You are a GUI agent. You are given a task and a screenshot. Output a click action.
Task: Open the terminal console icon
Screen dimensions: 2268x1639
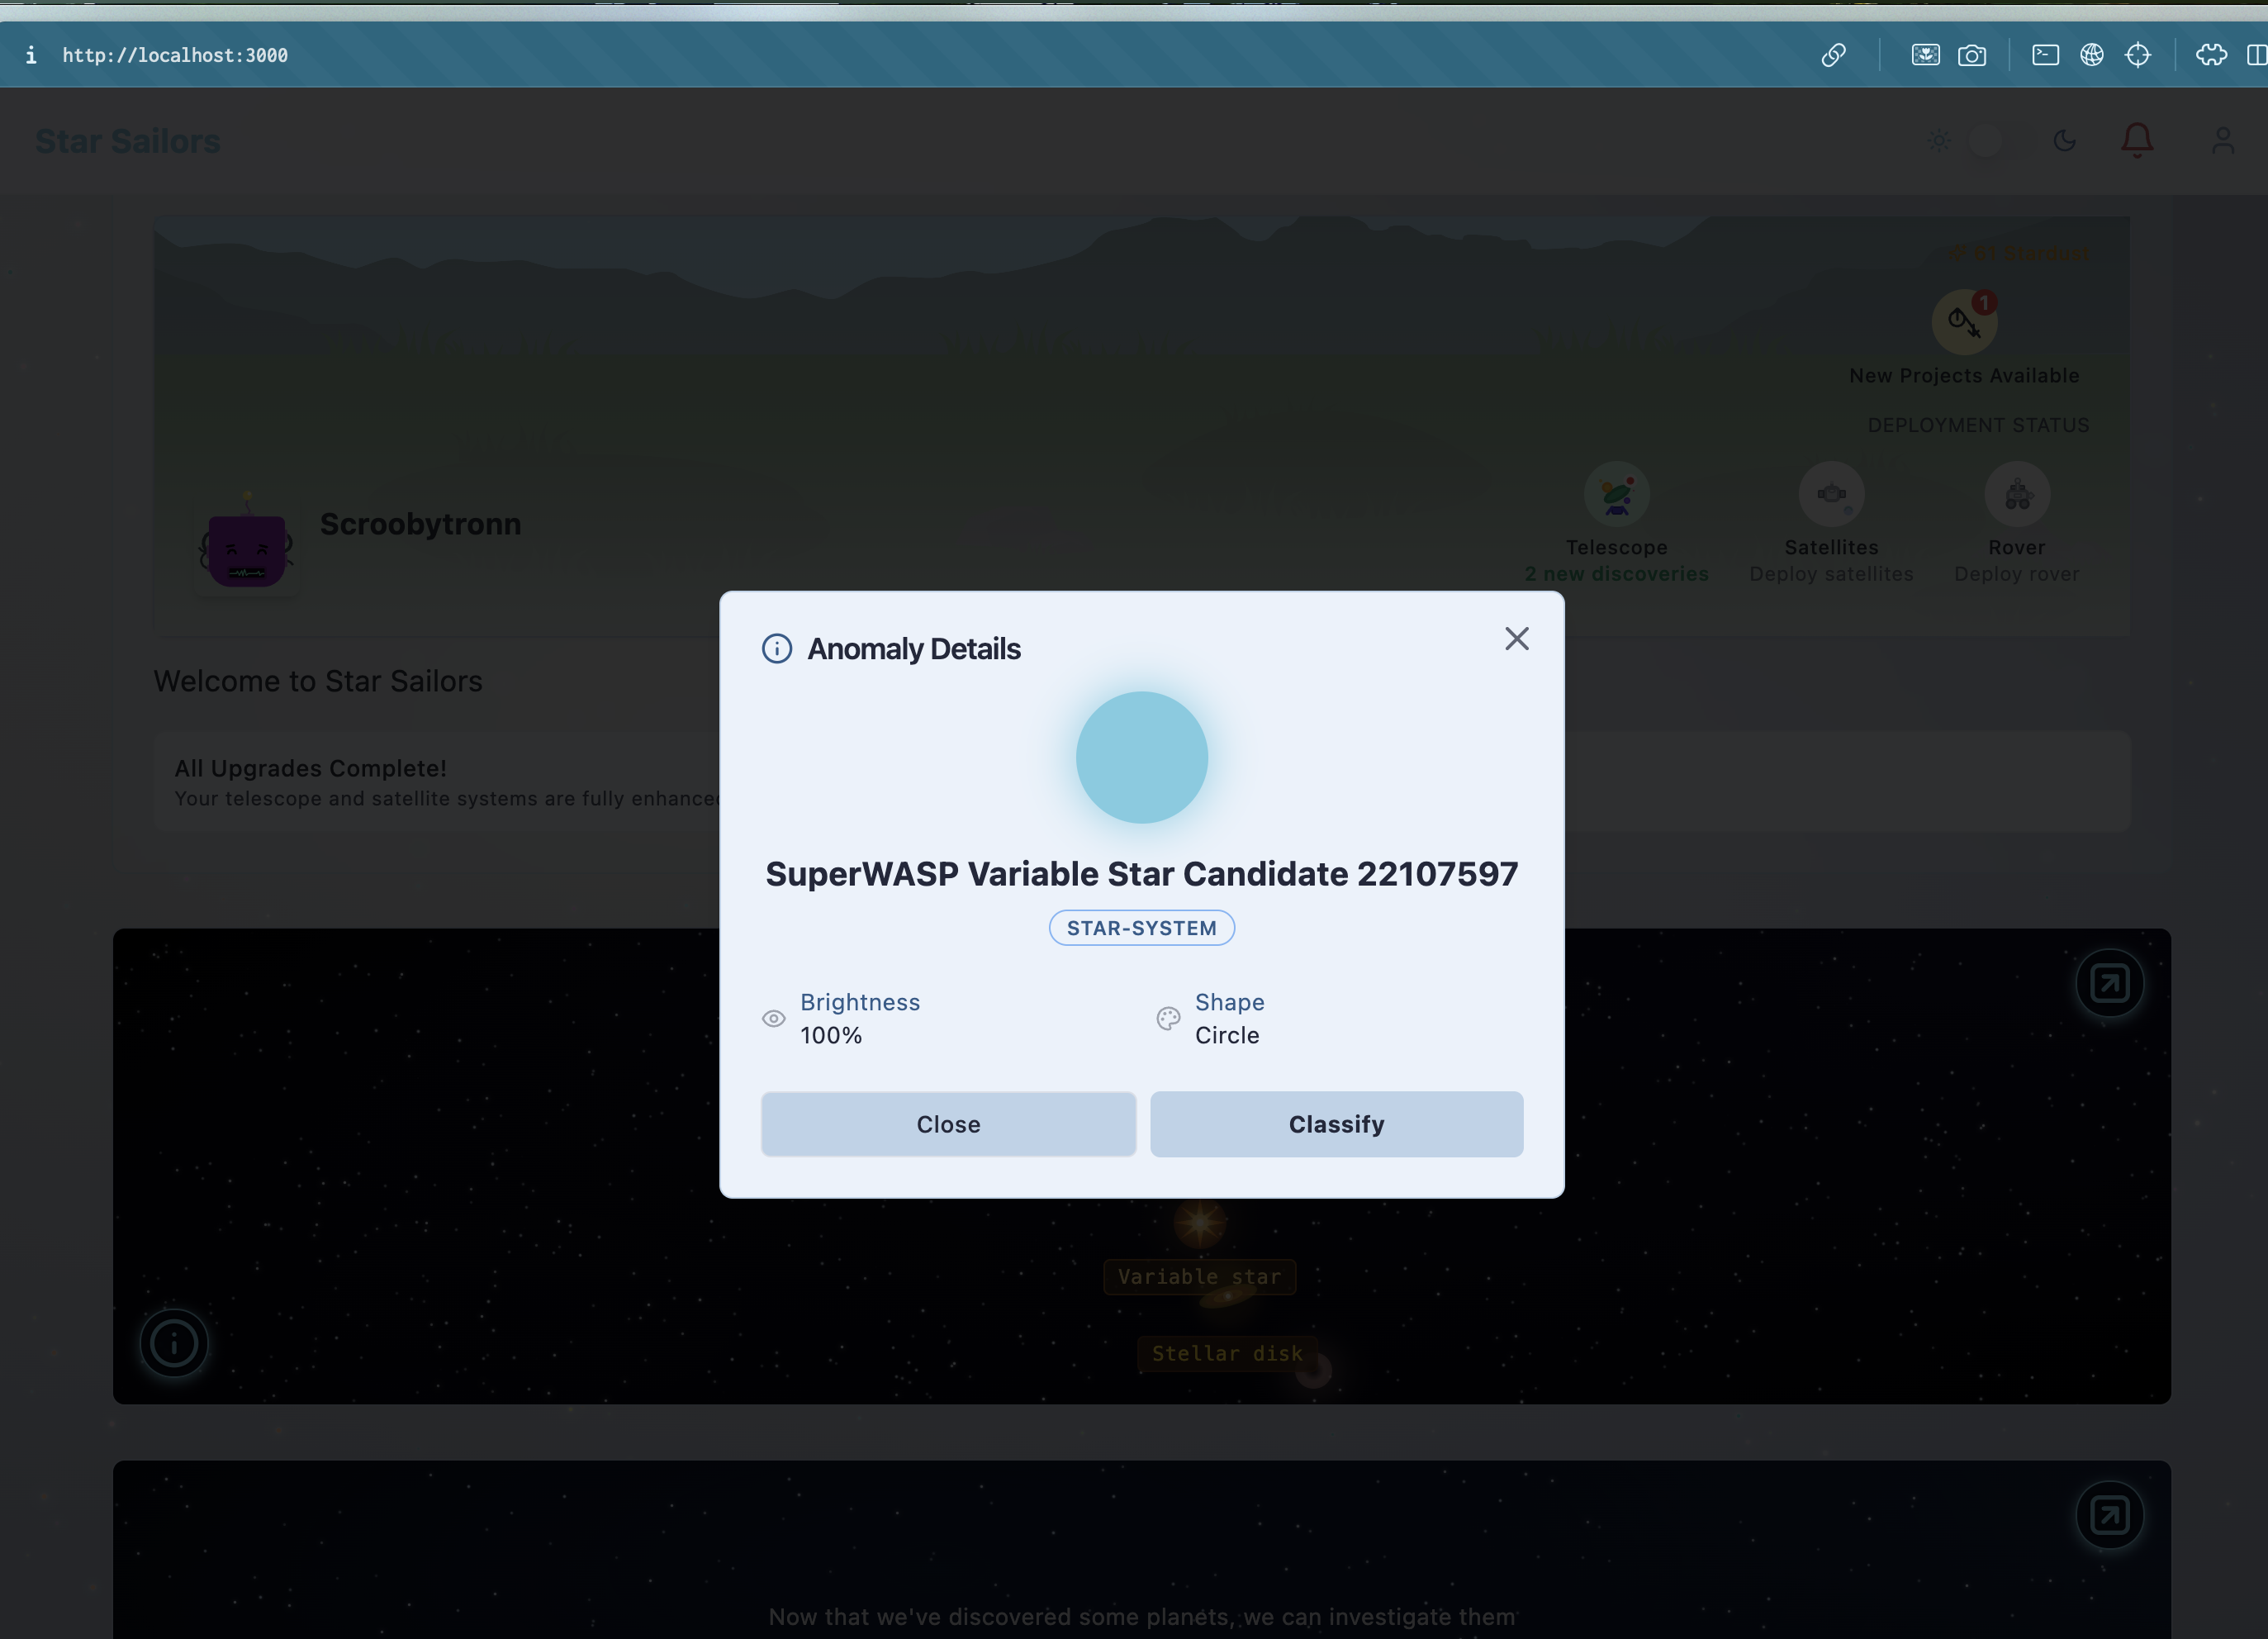coord(2045,55)
